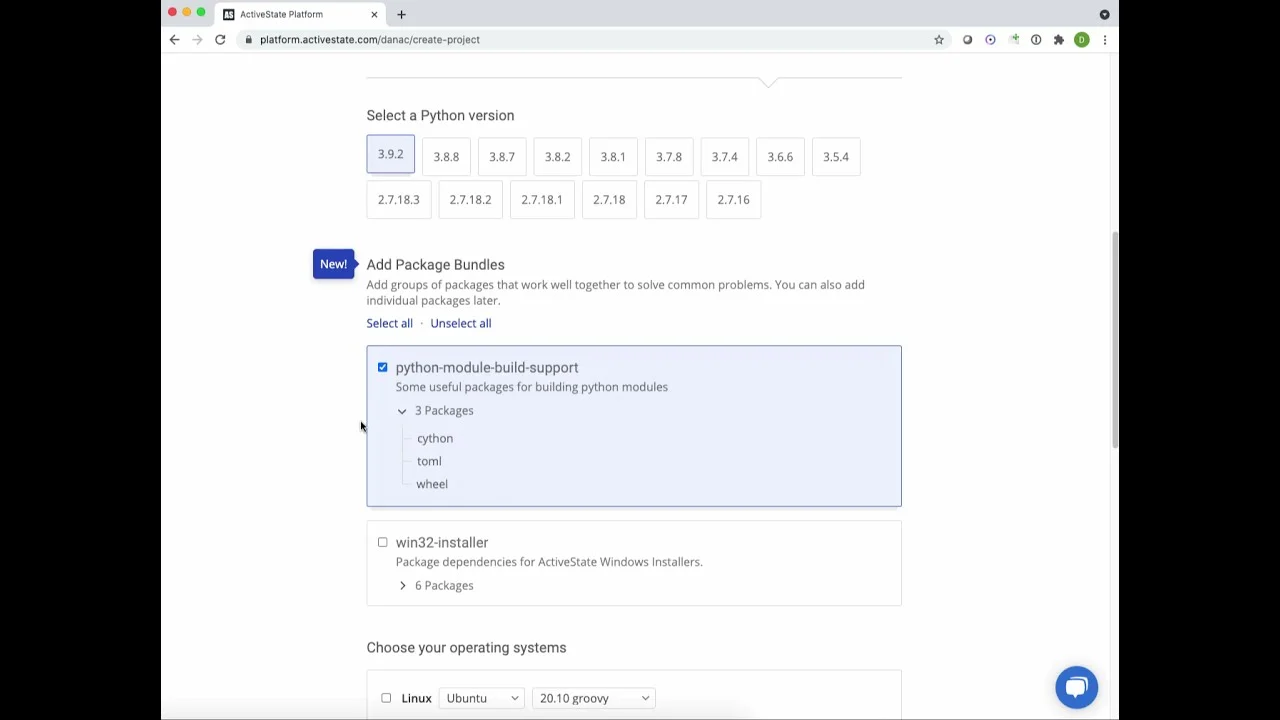Select Python version 3.6.6
The width and height of the screenshot is (1280, 720).
780,157
